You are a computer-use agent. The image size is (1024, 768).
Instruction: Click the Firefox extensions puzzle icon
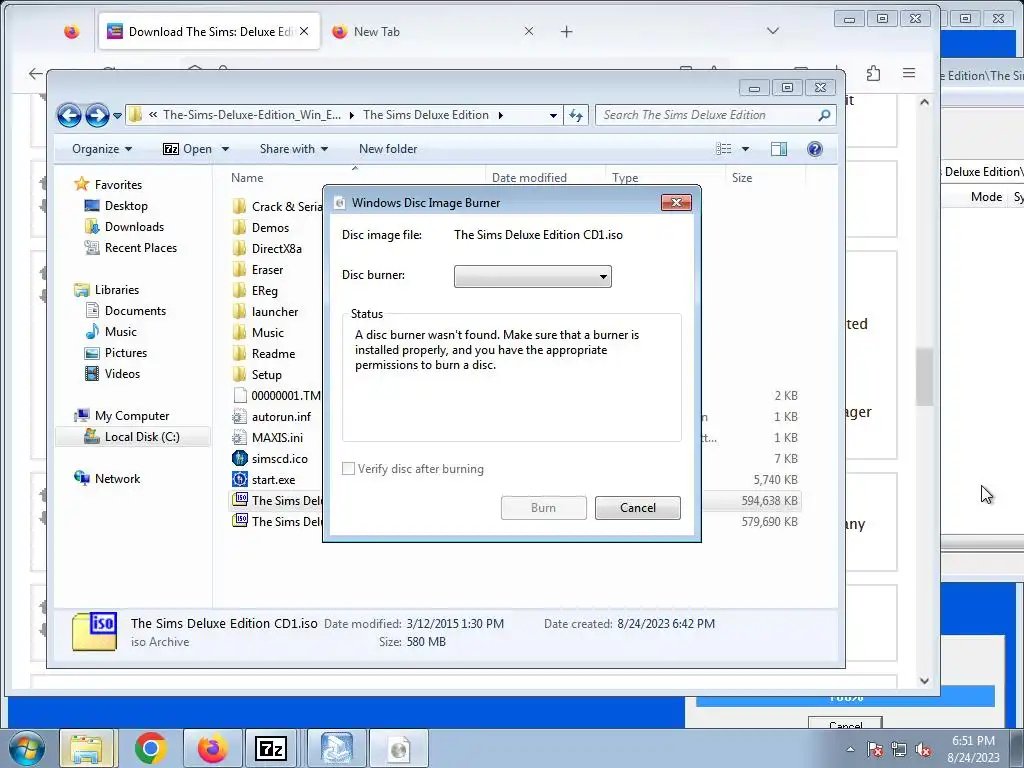873,73
